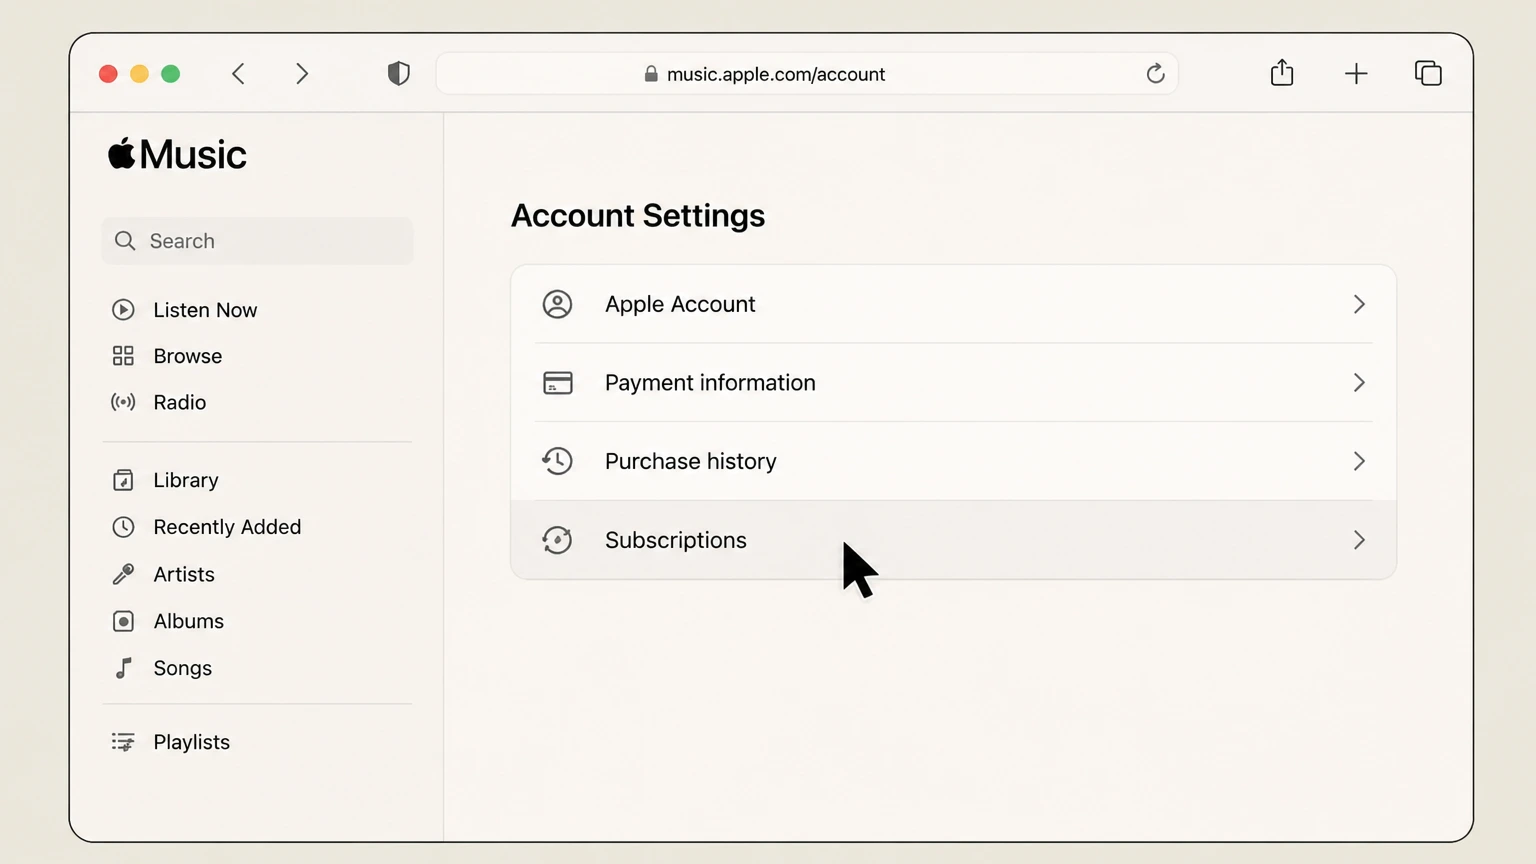Click the Playlists list icon
The image size is (1536, 864).
pyautogui.click(x=123, y=742)
